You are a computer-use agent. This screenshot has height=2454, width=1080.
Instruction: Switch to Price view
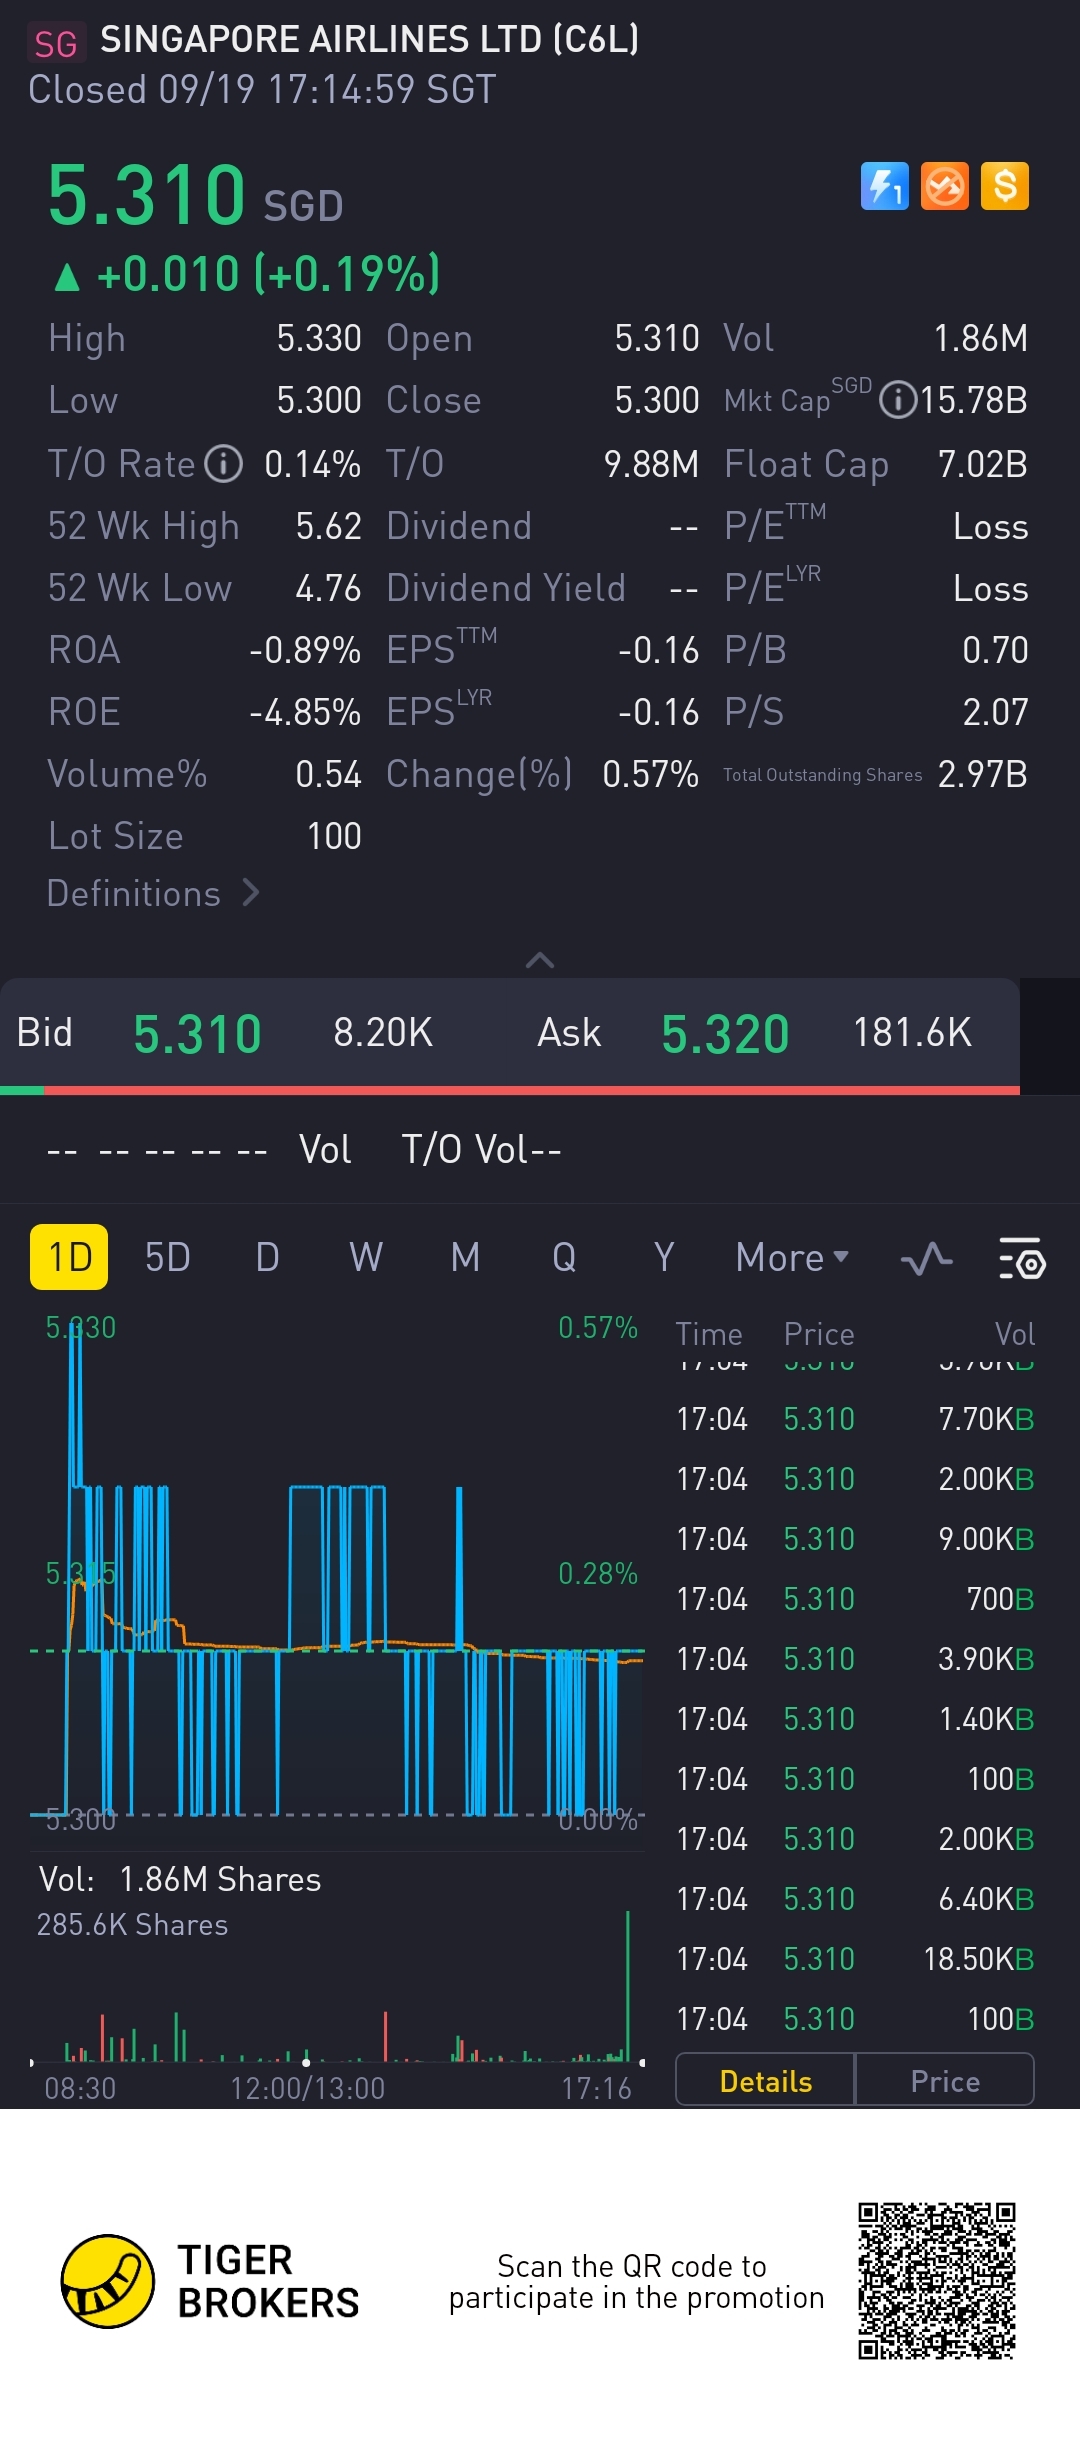tap(944, 2081)
